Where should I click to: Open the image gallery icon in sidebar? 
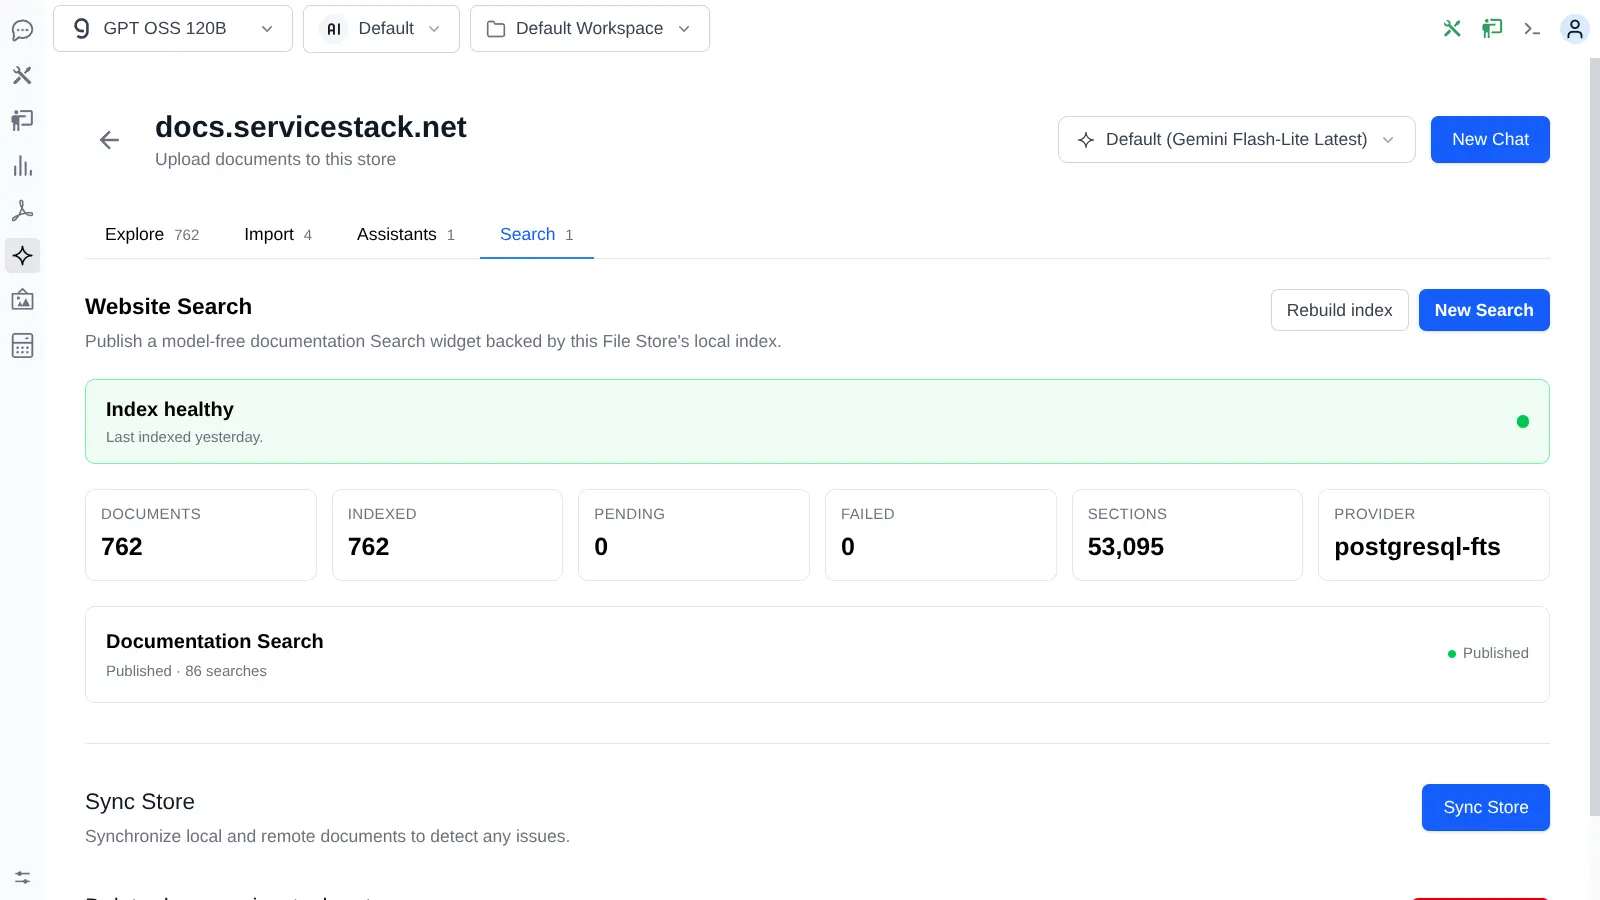coord(22,300)
